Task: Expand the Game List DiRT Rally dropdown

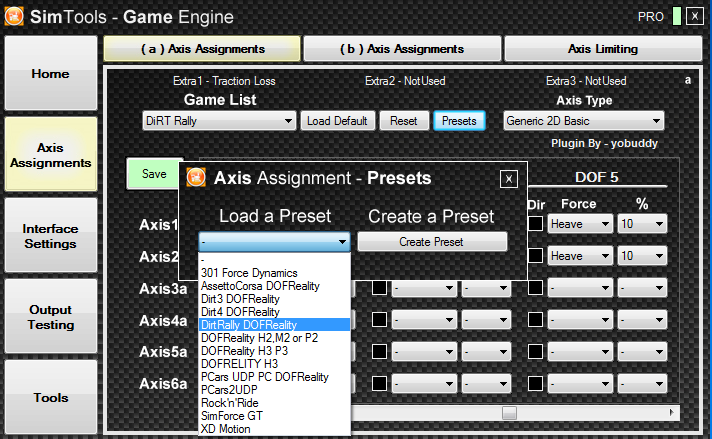Action: [x=219, y=121]
